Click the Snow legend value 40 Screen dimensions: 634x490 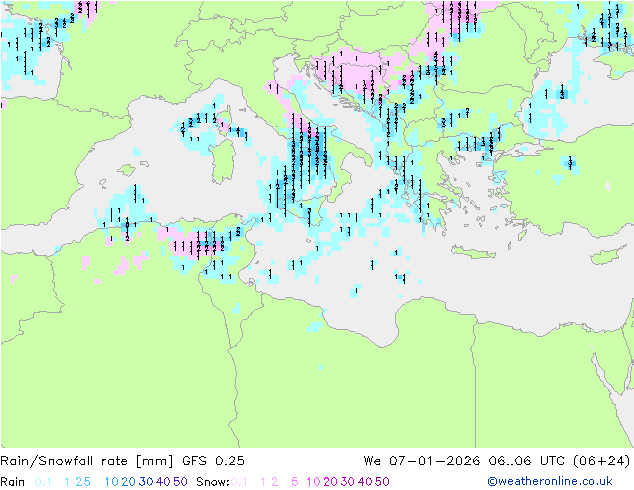pos(365,482)
